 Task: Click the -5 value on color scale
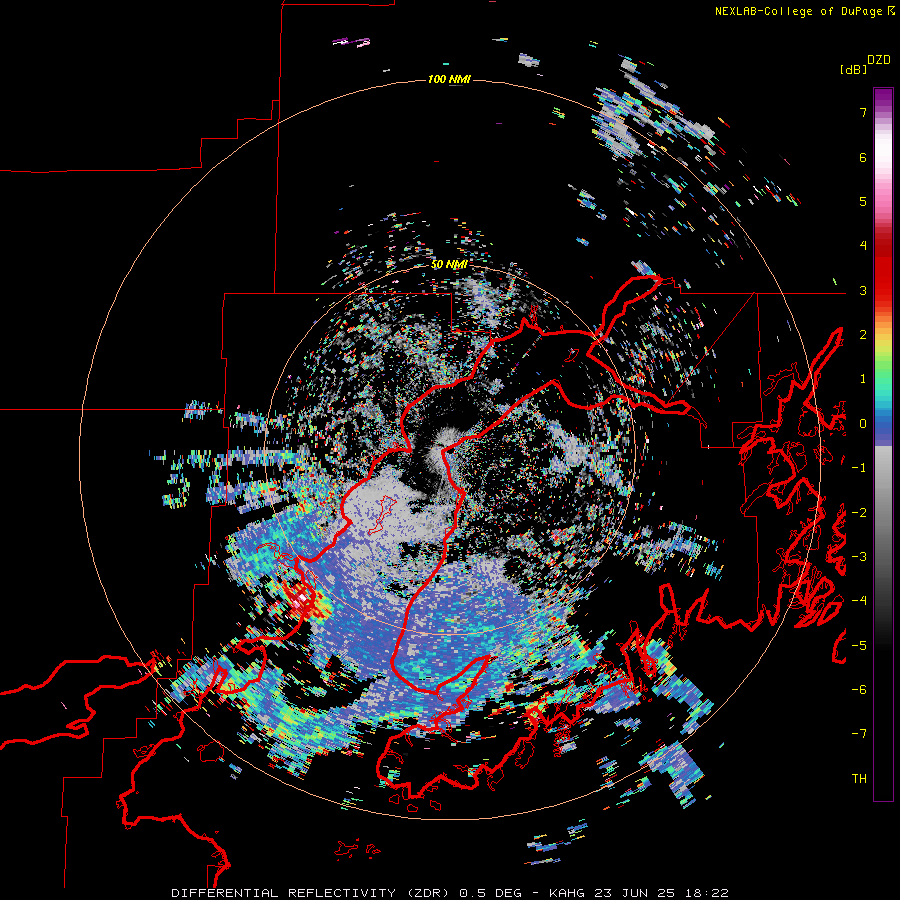859,645
